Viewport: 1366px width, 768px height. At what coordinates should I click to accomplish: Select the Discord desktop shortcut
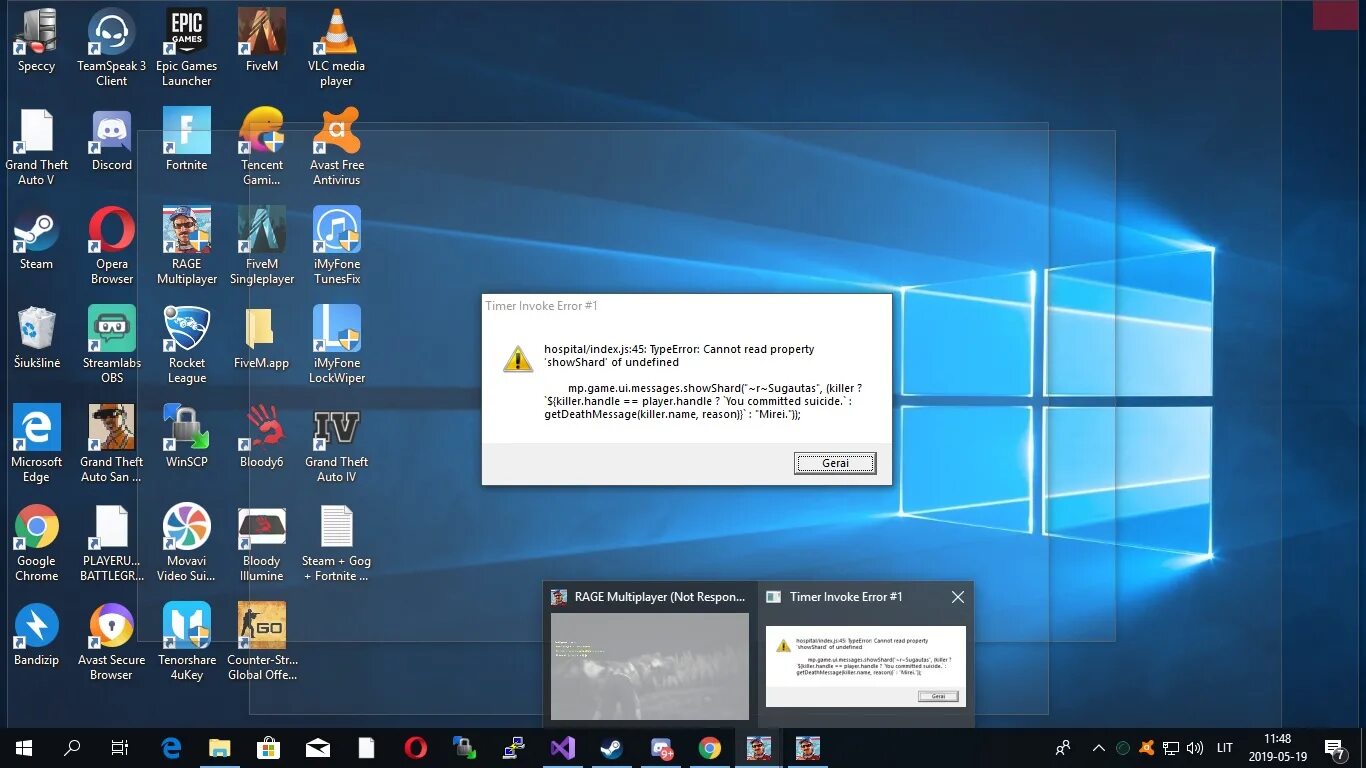tap(112, 140)
